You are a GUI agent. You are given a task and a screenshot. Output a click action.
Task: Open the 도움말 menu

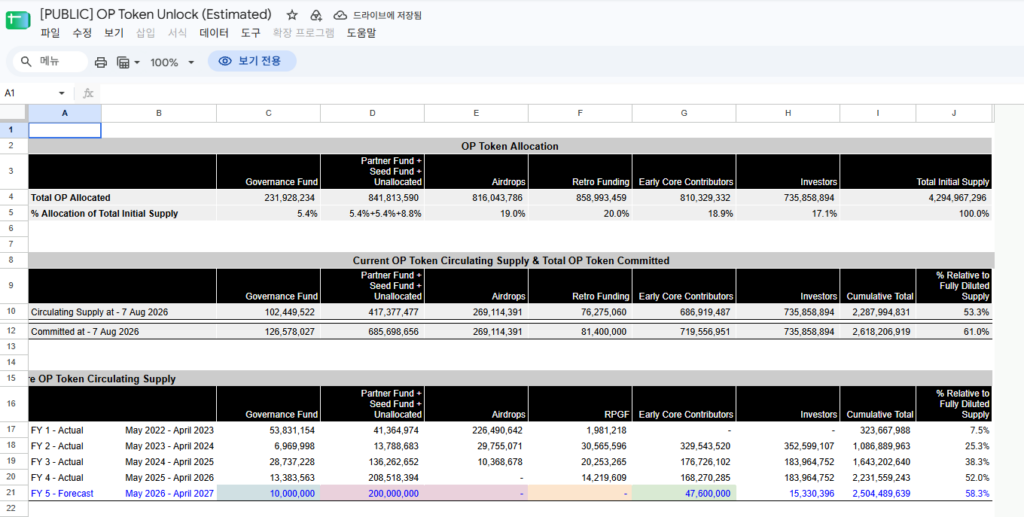tap(361, 33)
